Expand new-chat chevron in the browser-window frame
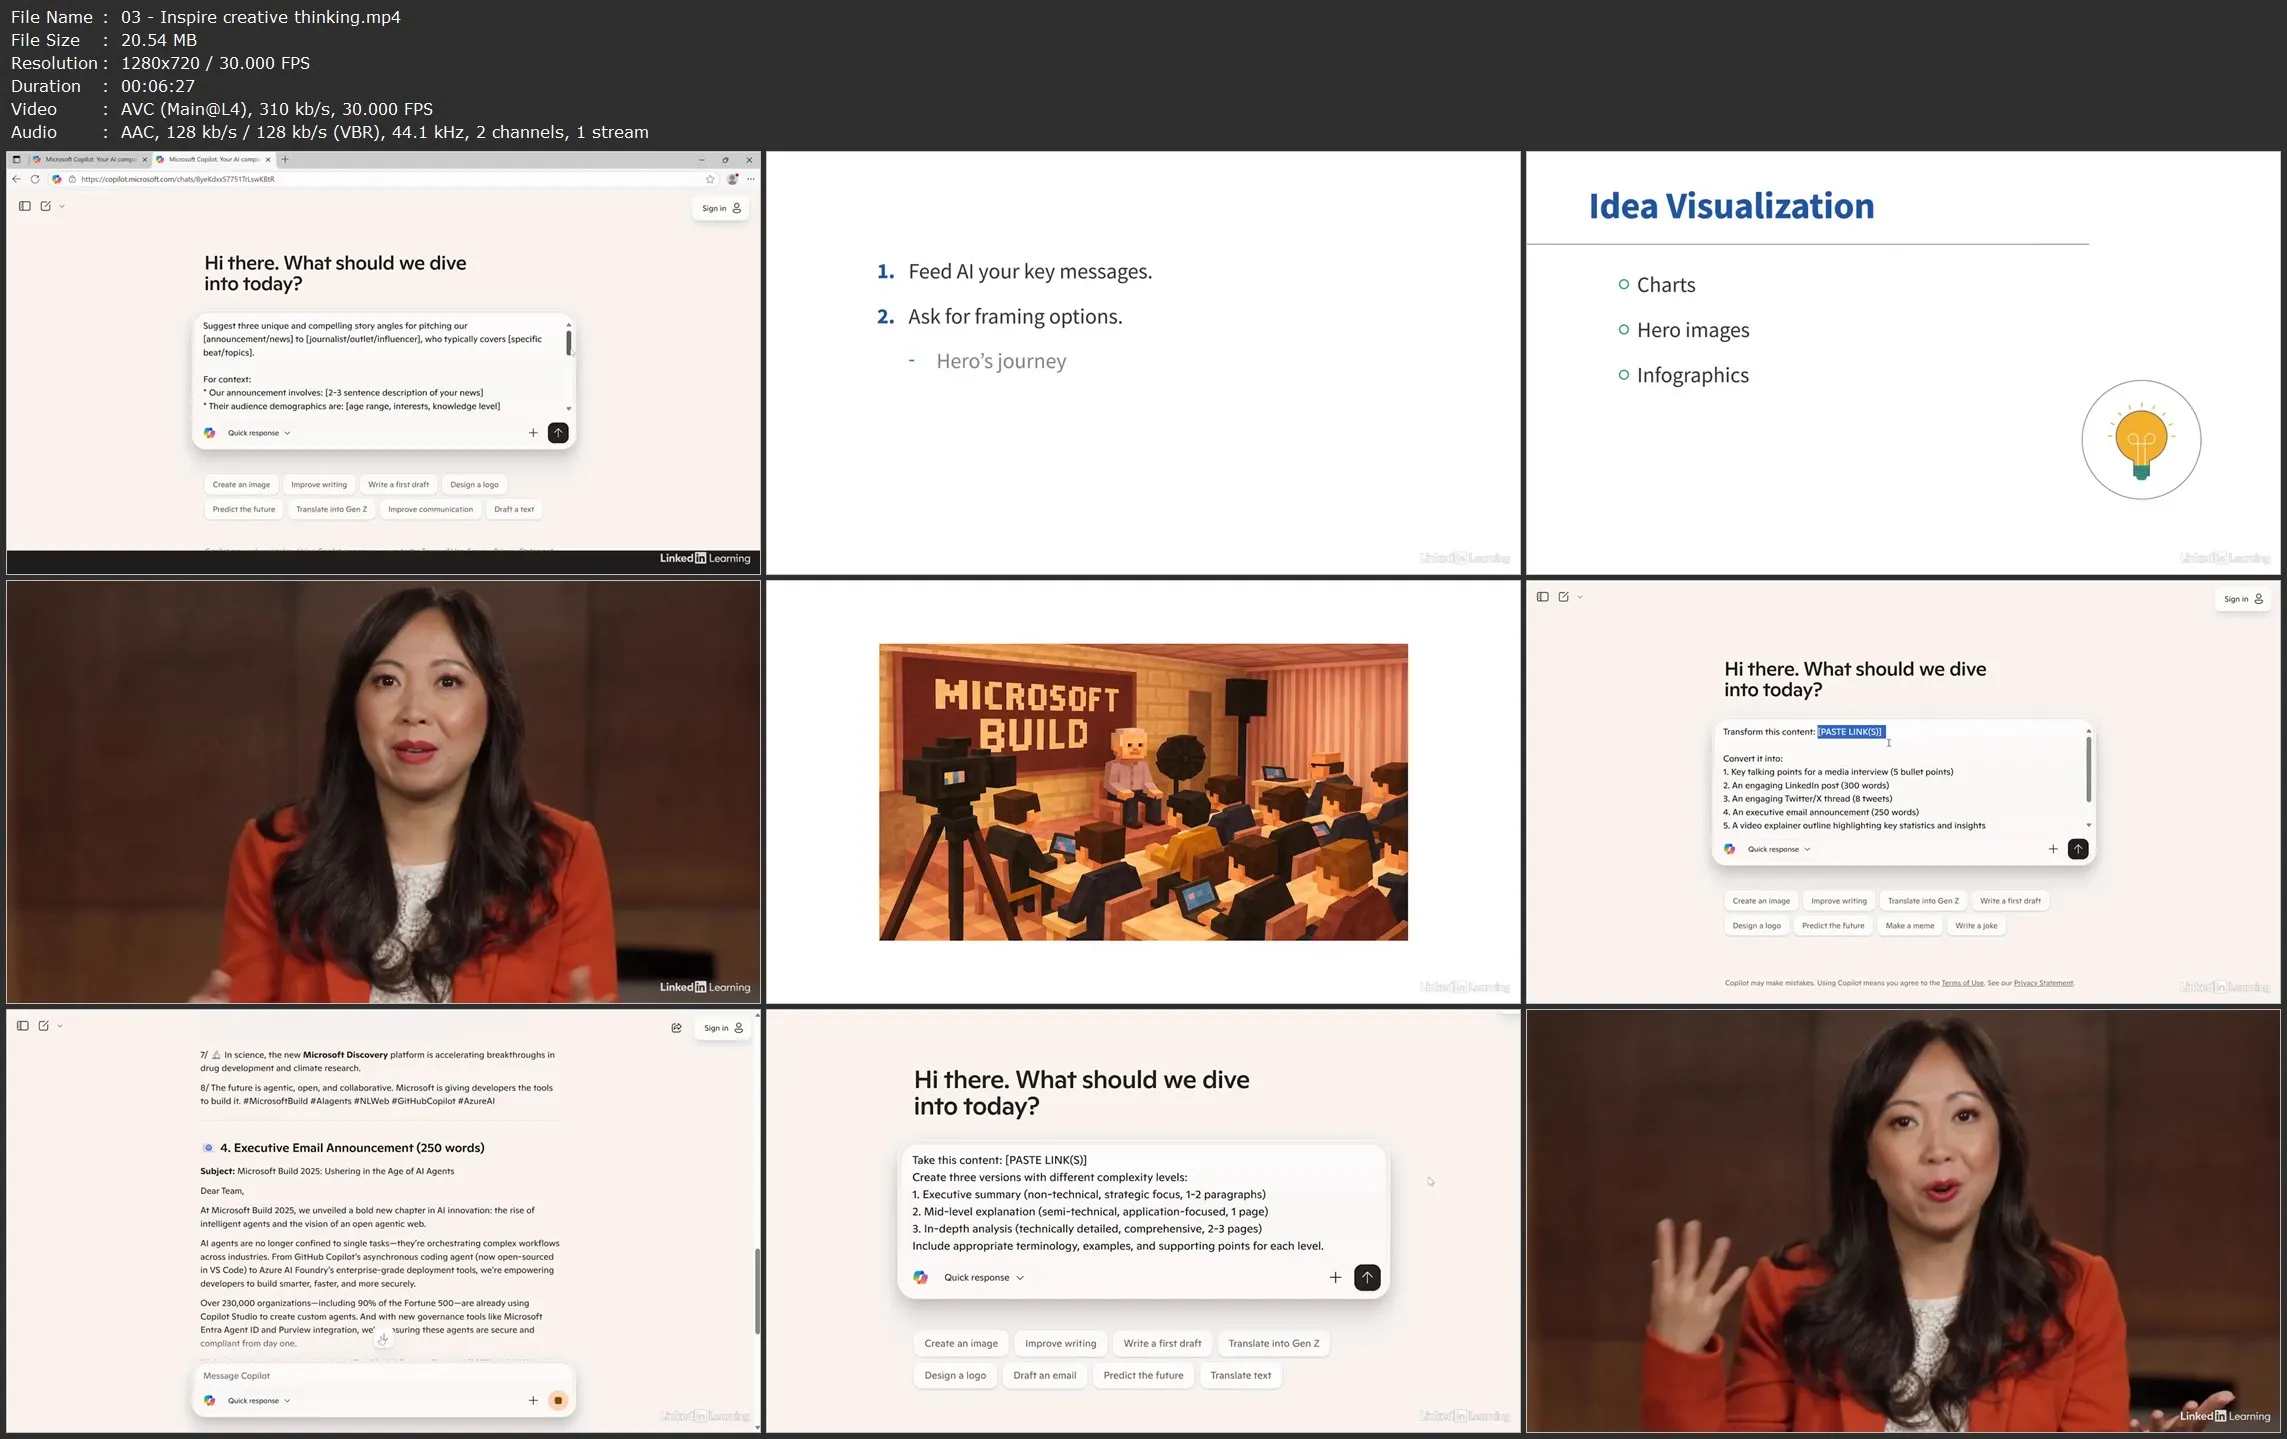 [x=62, y=206]
